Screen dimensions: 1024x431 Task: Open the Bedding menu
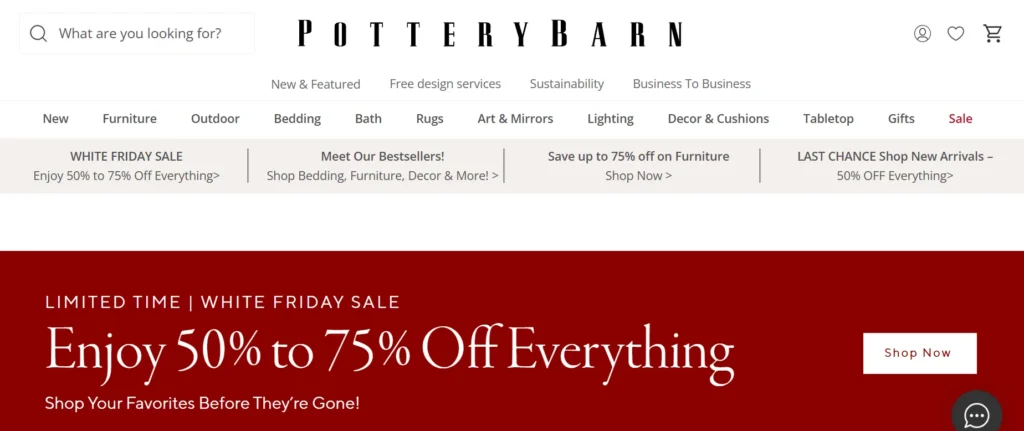click(297, 118)
